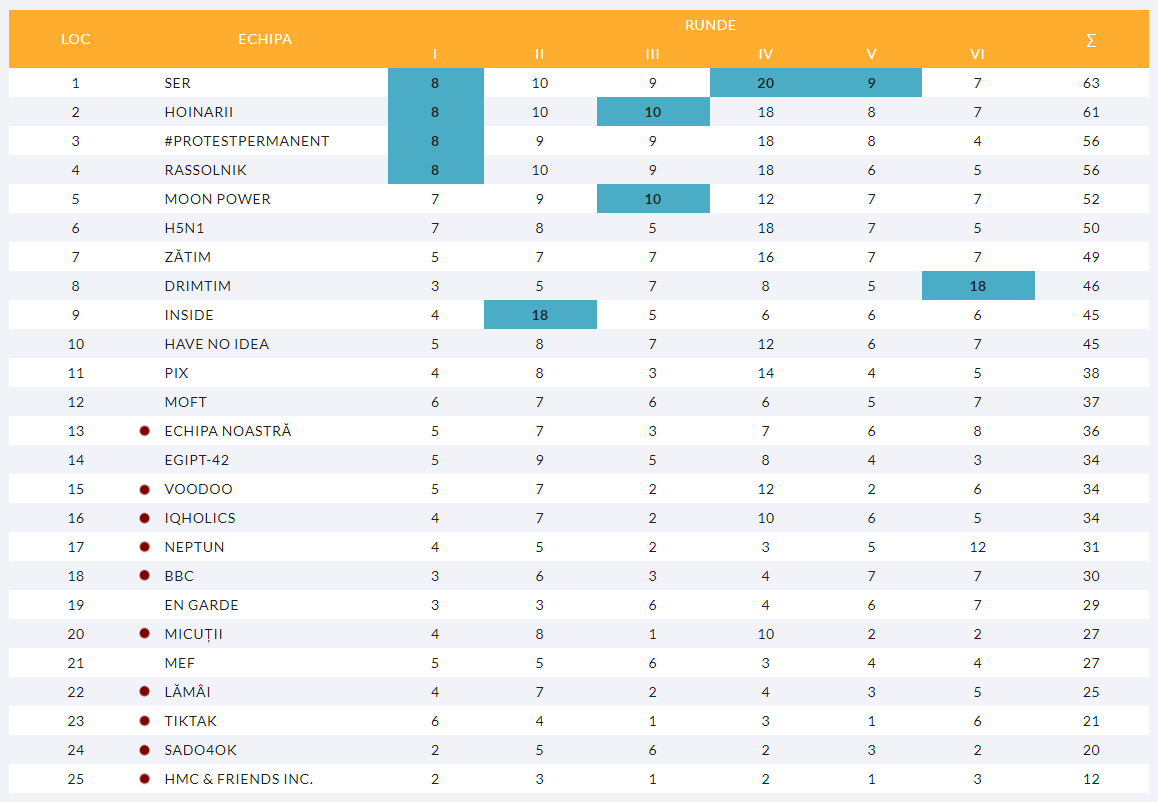1158x802 pixels.
Task: Click DRIMTIM's highlighted round VI score 18
Action: [978, 286]
